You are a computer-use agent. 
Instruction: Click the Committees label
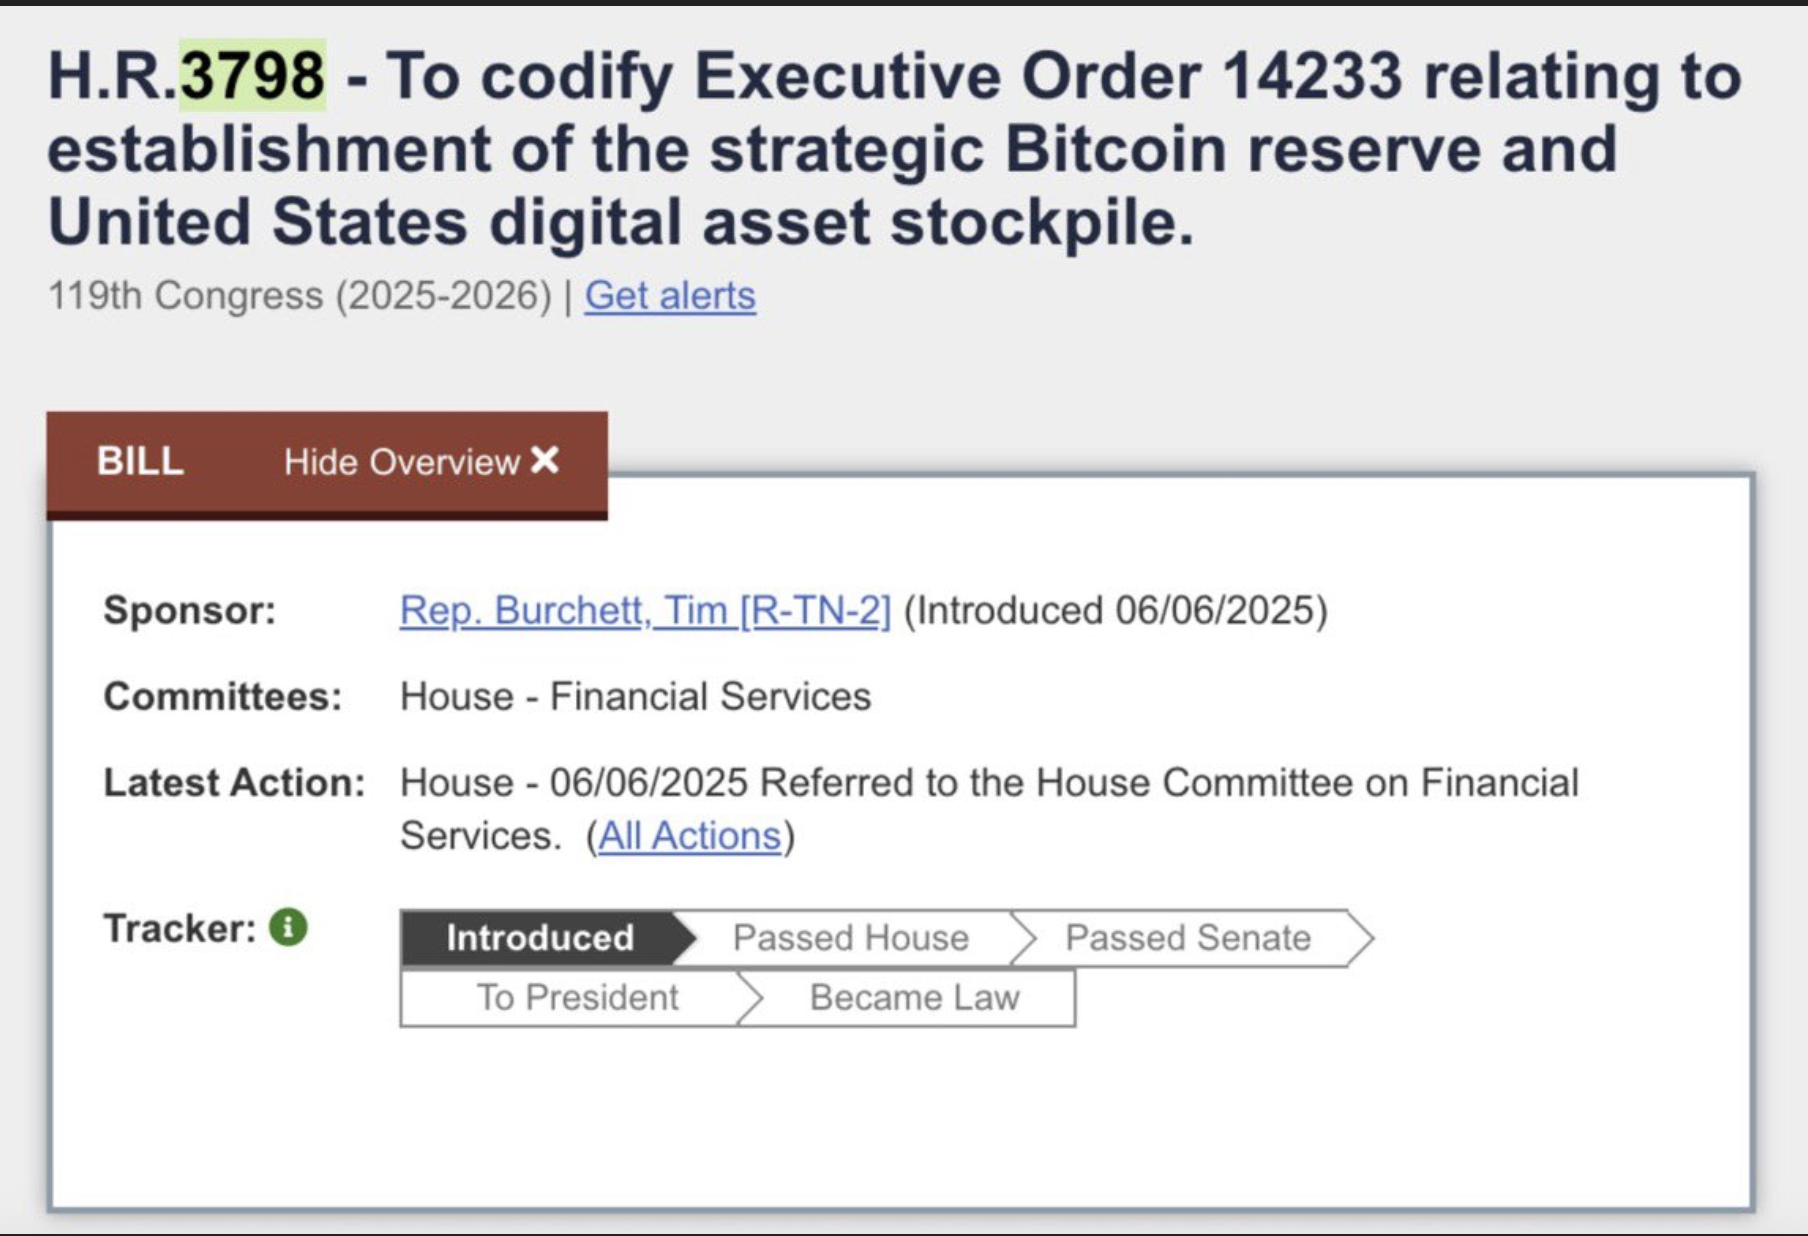[223, 696]
